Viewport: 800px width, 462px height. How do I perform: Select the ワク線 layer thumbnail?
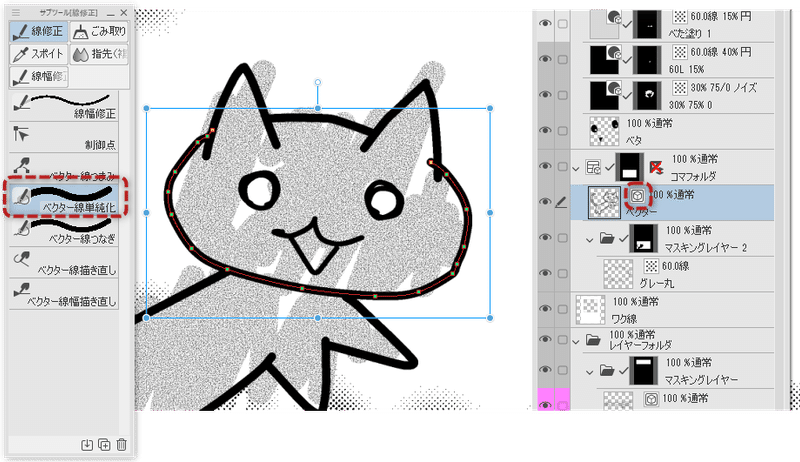(590, 310)
